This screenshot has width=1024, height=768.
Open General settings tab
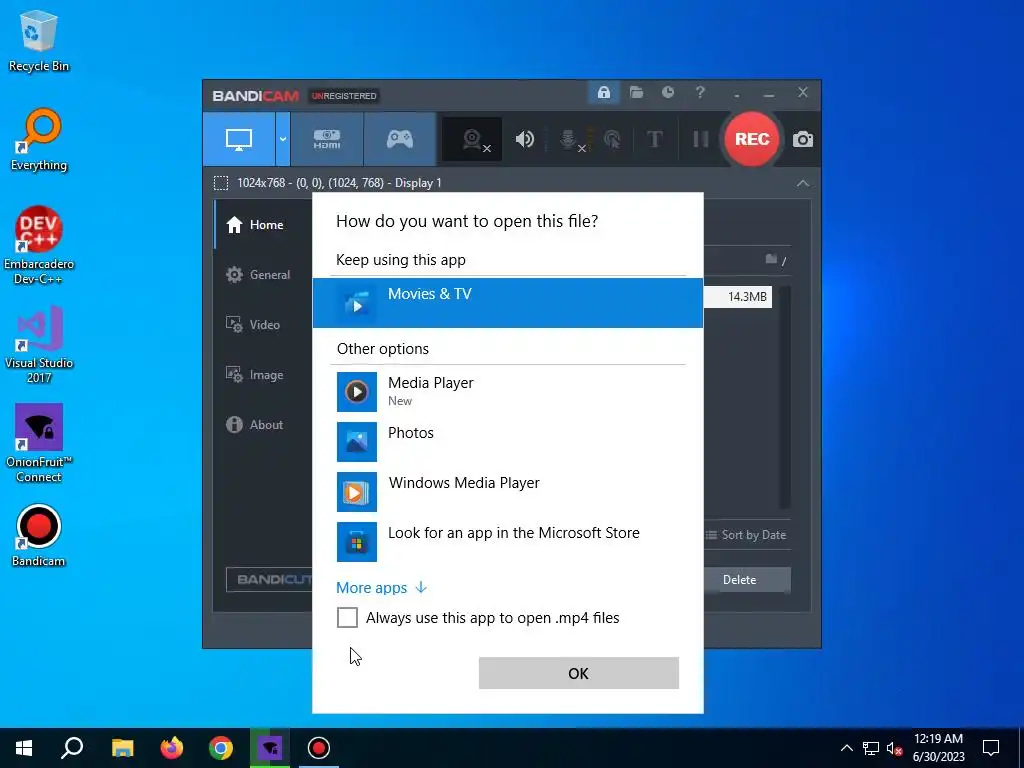[264, 275]
